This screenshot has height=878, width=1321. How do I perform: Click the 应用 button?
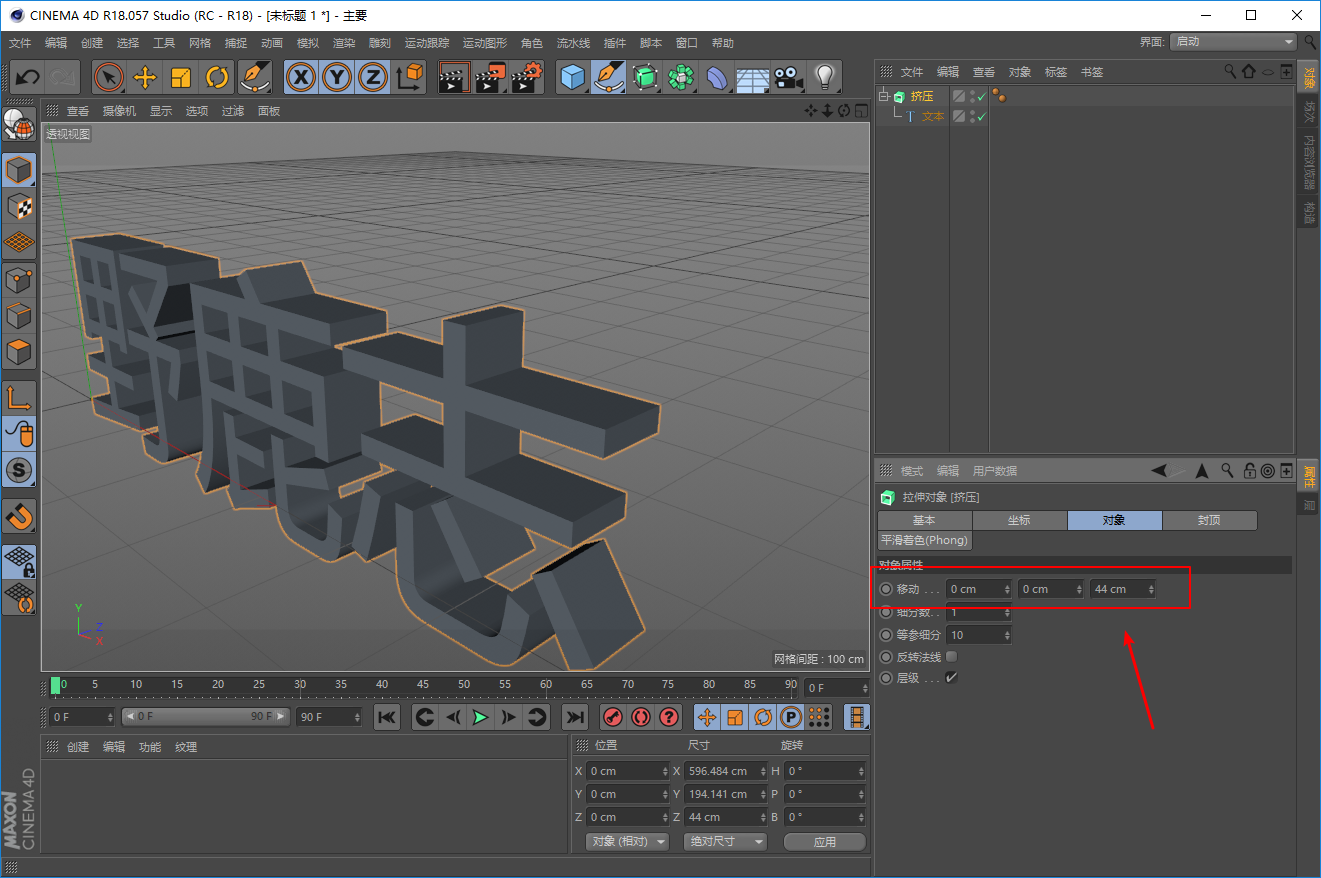pos(825,842)
